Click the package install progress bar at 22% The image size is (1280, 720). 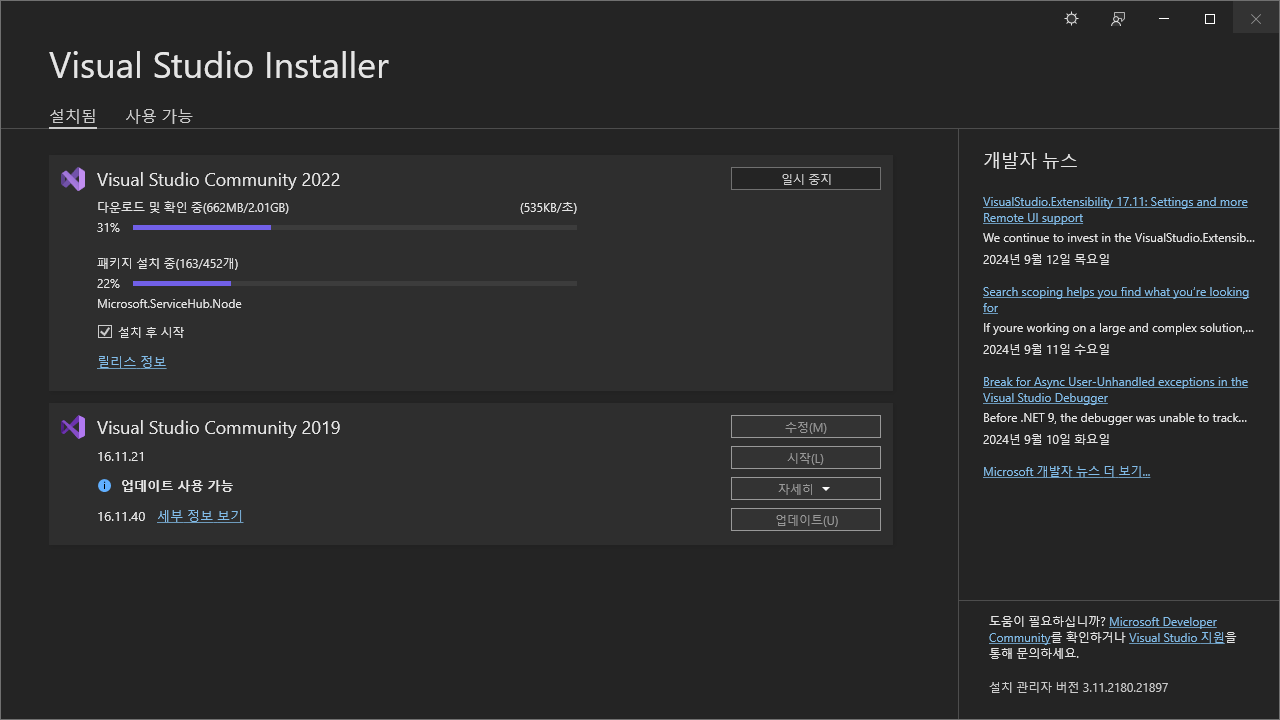tap(355, 284)
